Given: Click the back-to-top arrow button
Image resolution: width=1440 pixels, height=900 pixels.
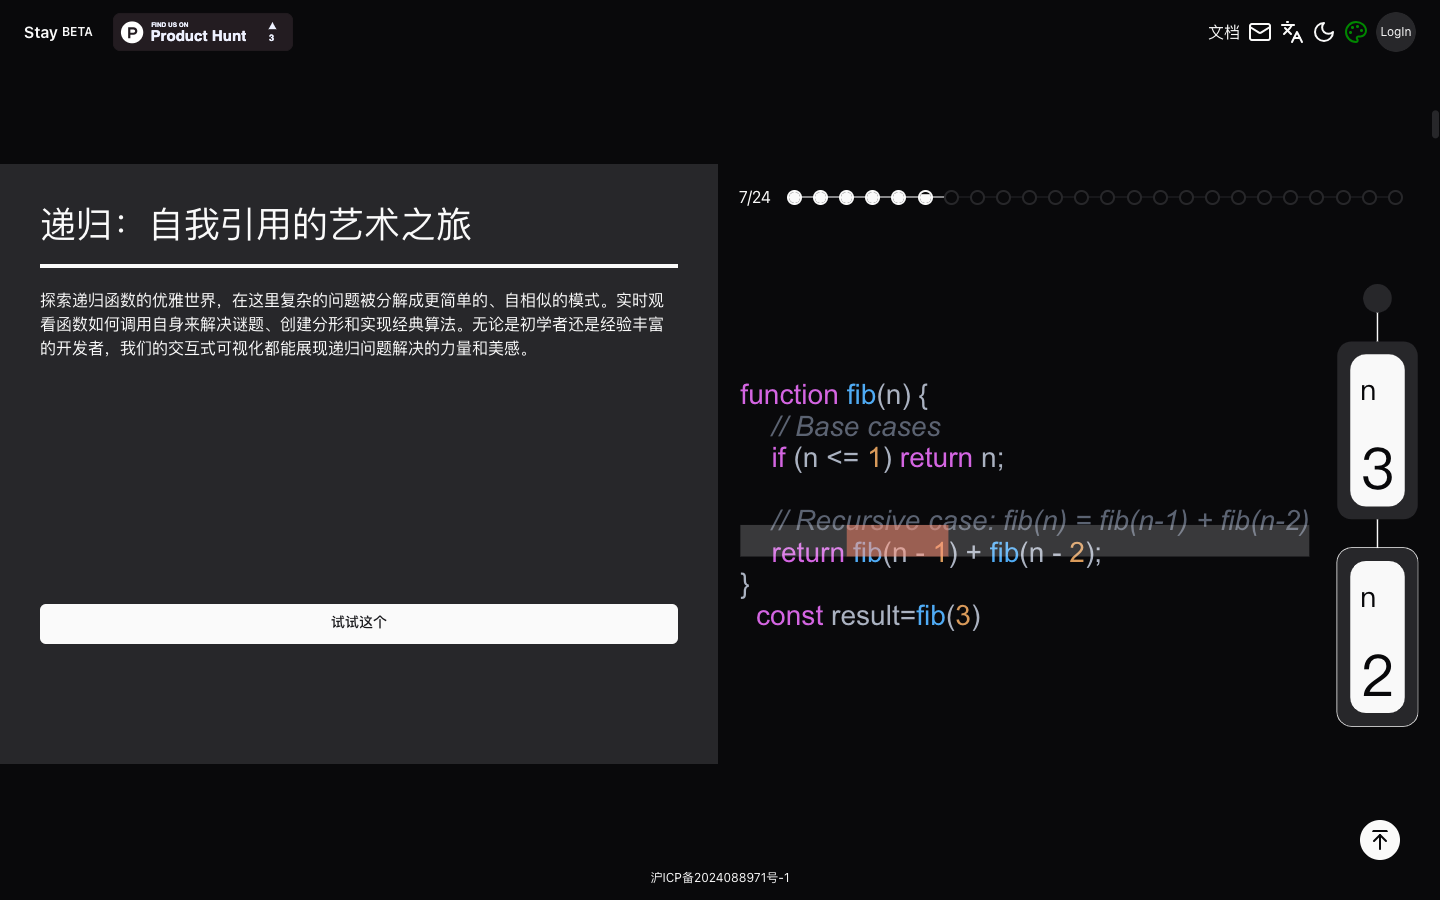Looking at the screenshot, I should coord(1380,840).
